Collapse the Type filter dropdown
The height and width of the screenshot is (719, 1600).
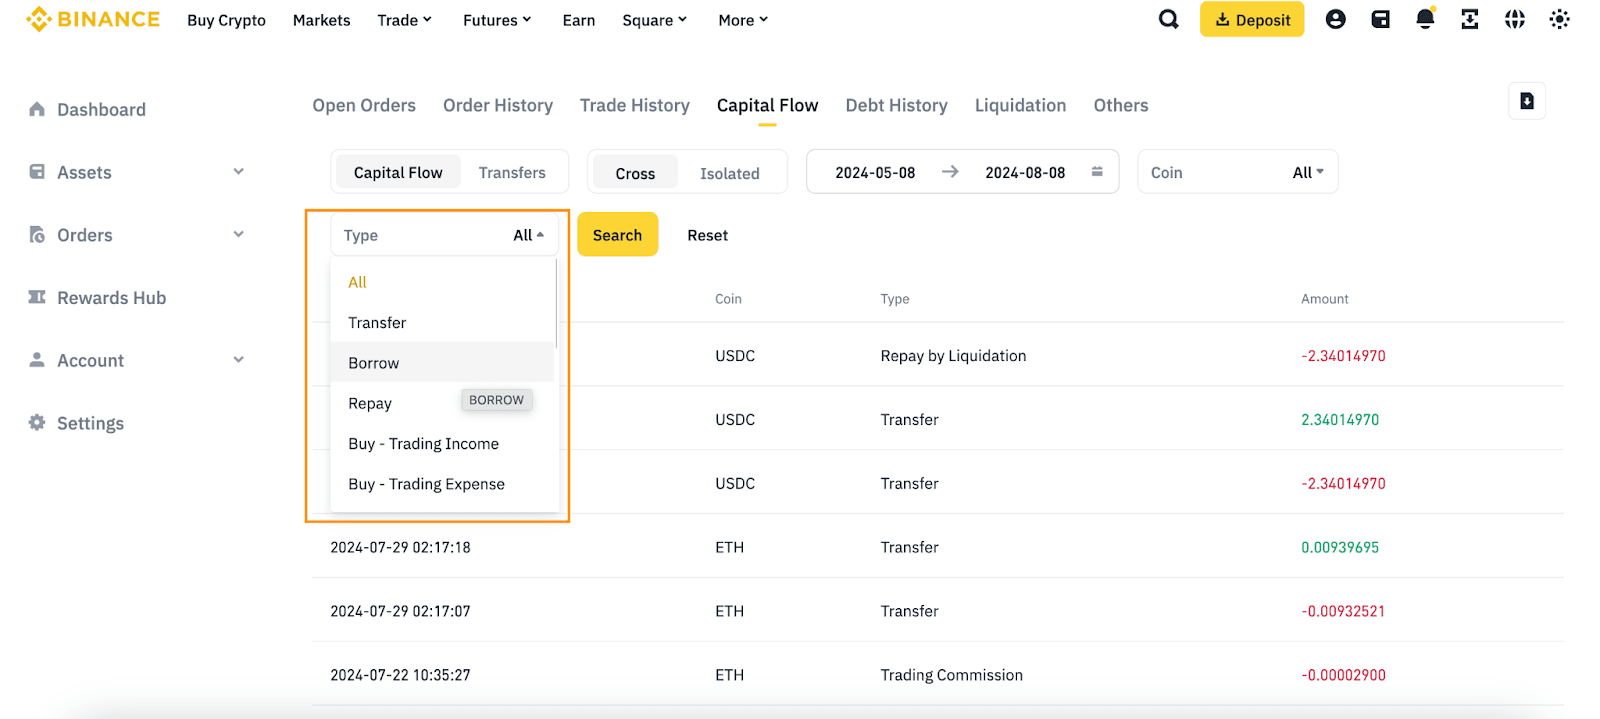click(x=444, y=235)
